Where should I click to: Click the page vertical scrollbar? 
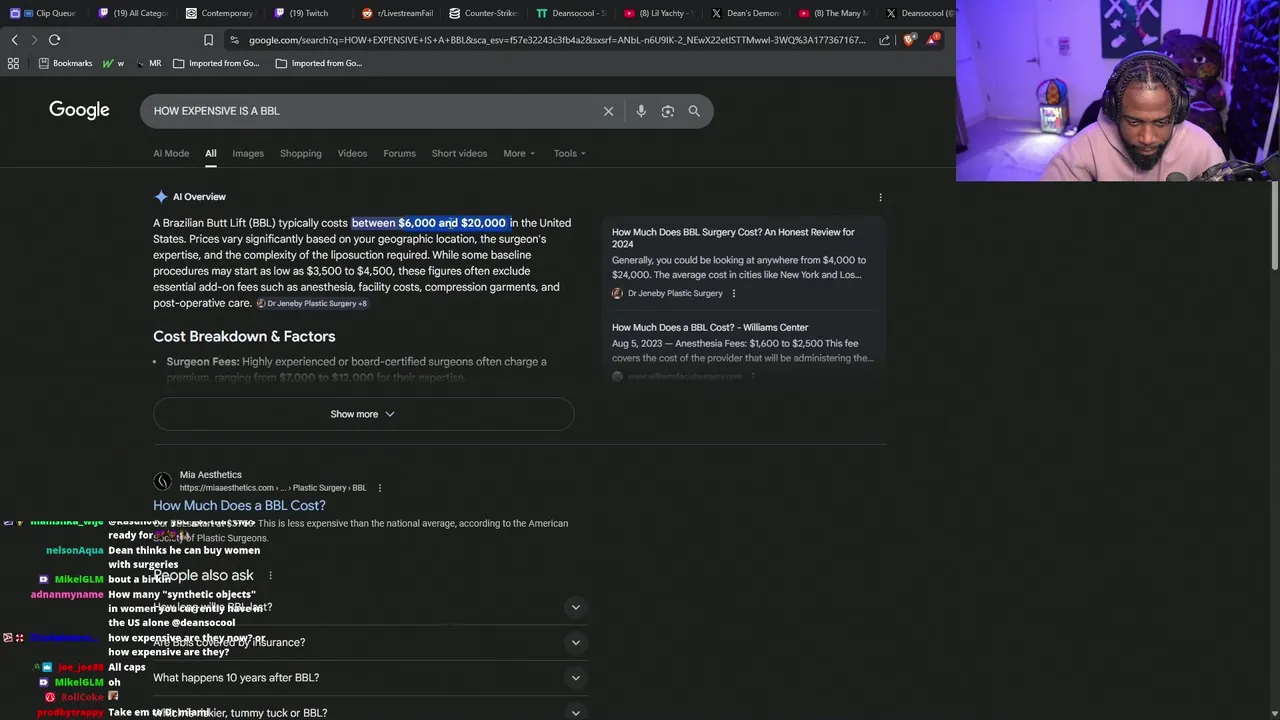pos(1275,225)
